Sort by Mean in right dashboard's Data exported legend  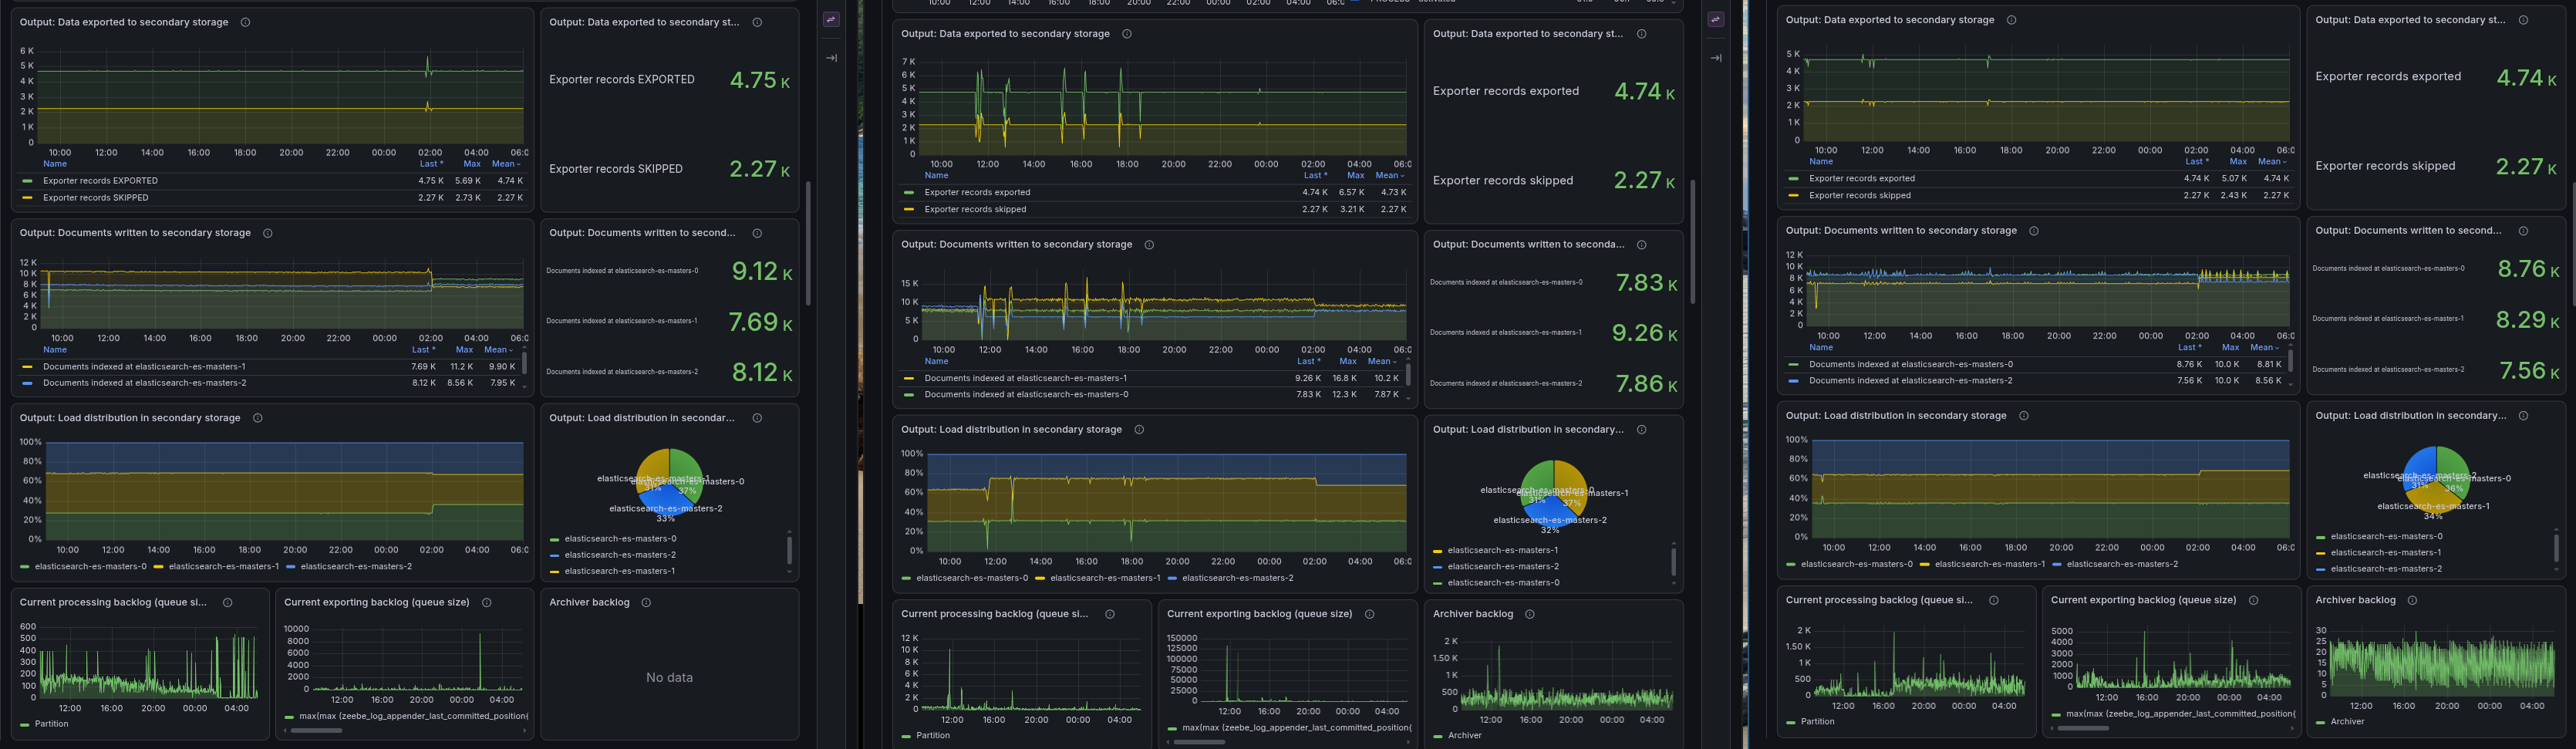pos(2272,162)
